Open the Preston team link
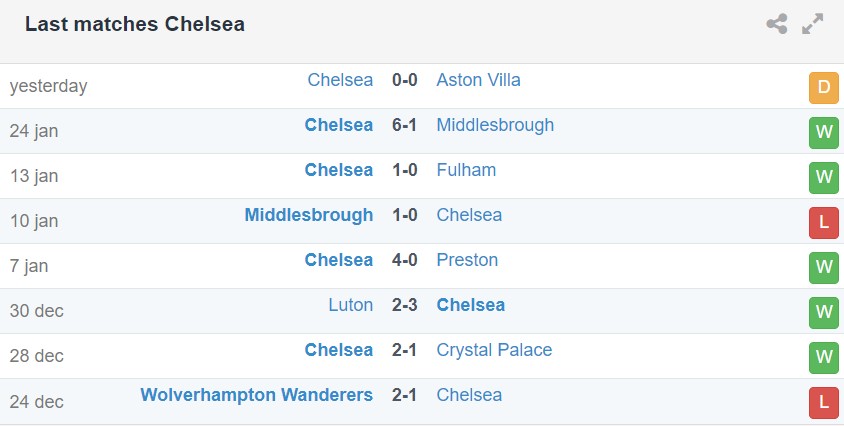The height and width of the screenshot is (426, 844). pos(467,260)
